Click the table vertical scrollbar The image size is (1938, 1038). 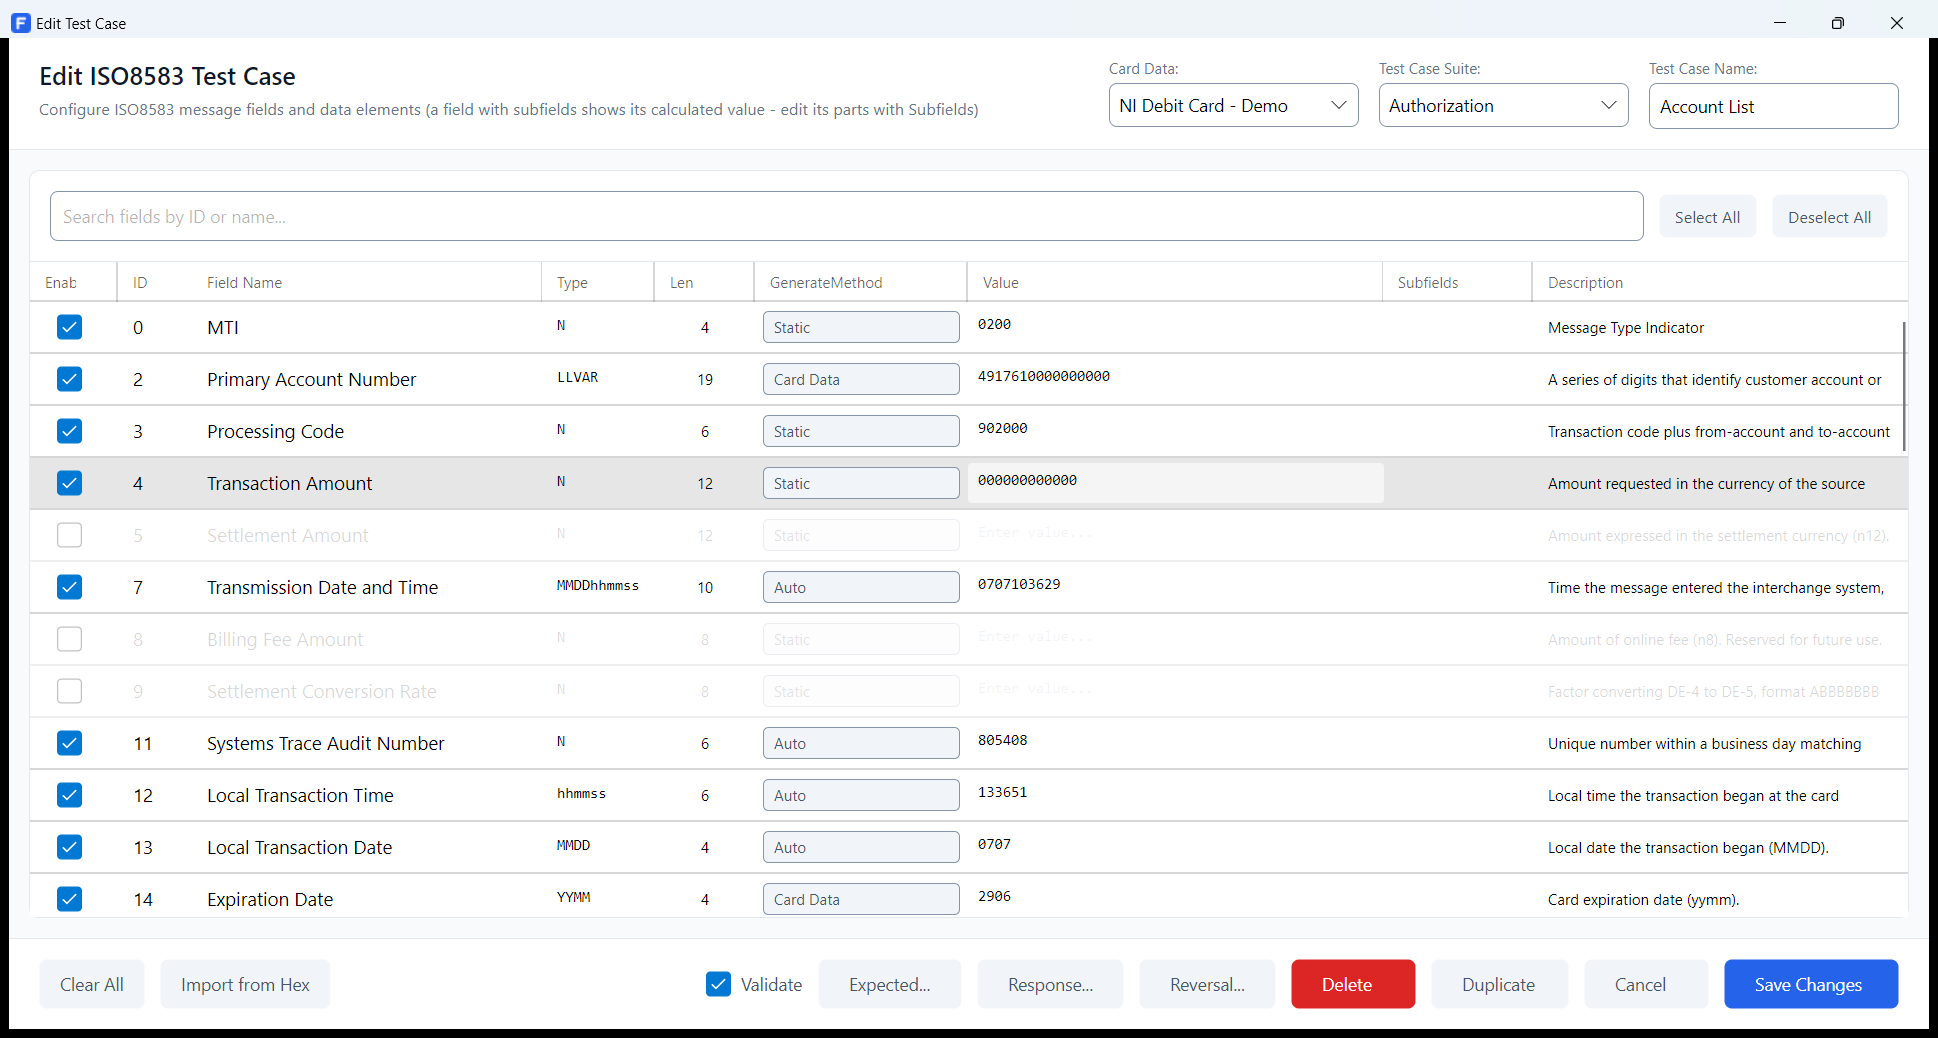[x=1903, y=386]
